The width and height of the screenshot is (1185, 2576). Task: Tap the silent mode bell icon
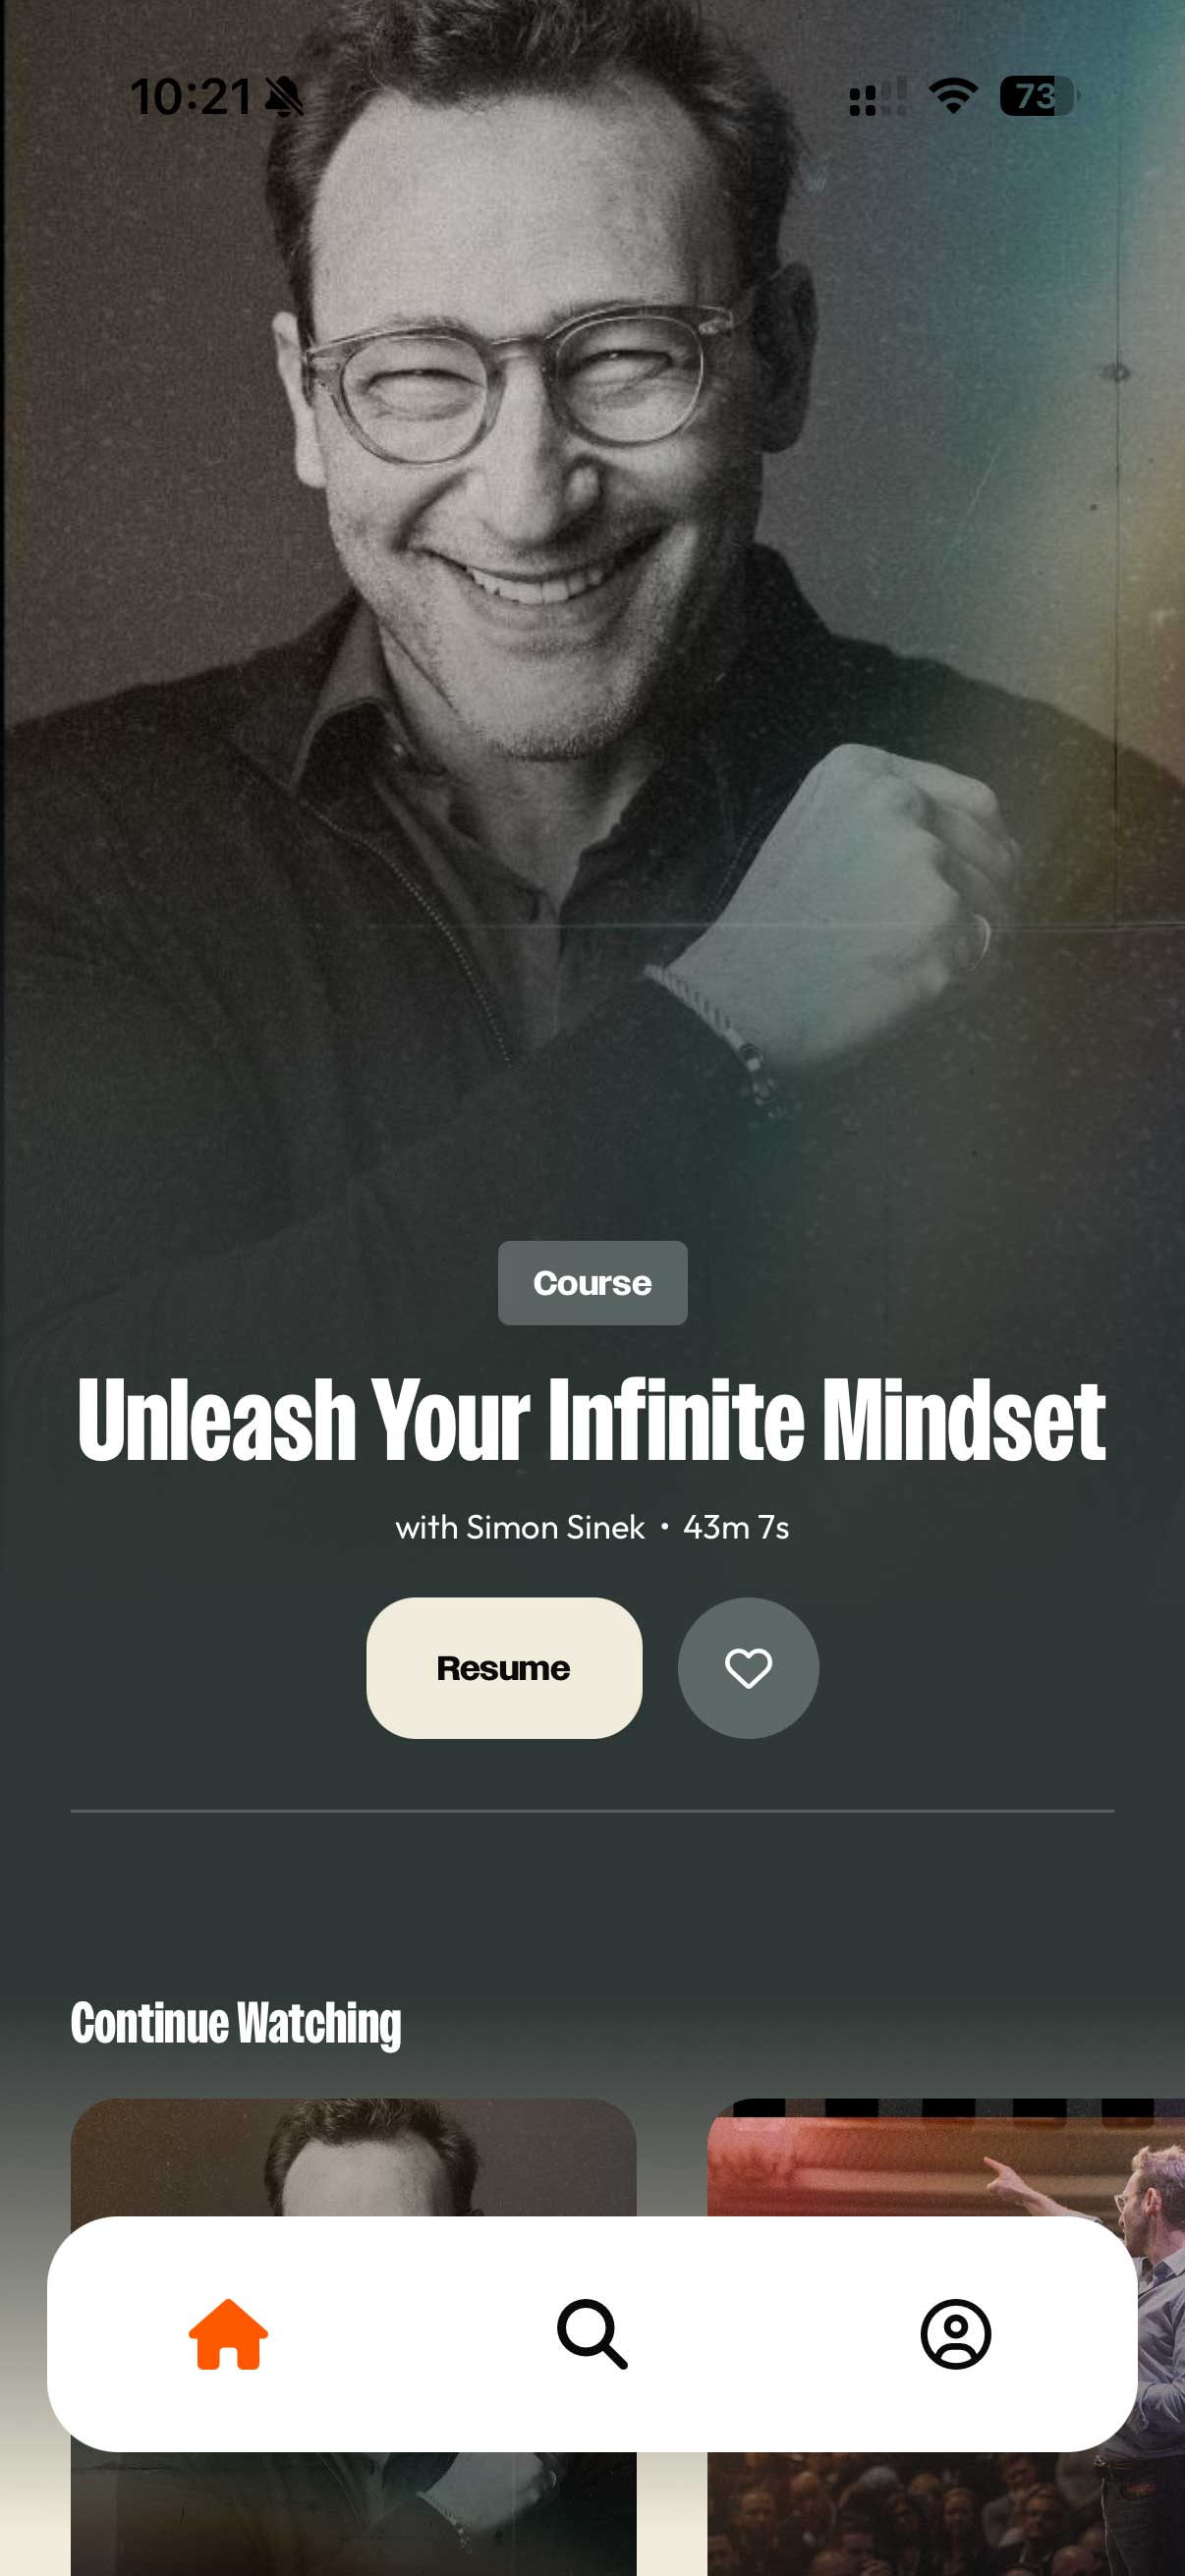tap(284, 97)
